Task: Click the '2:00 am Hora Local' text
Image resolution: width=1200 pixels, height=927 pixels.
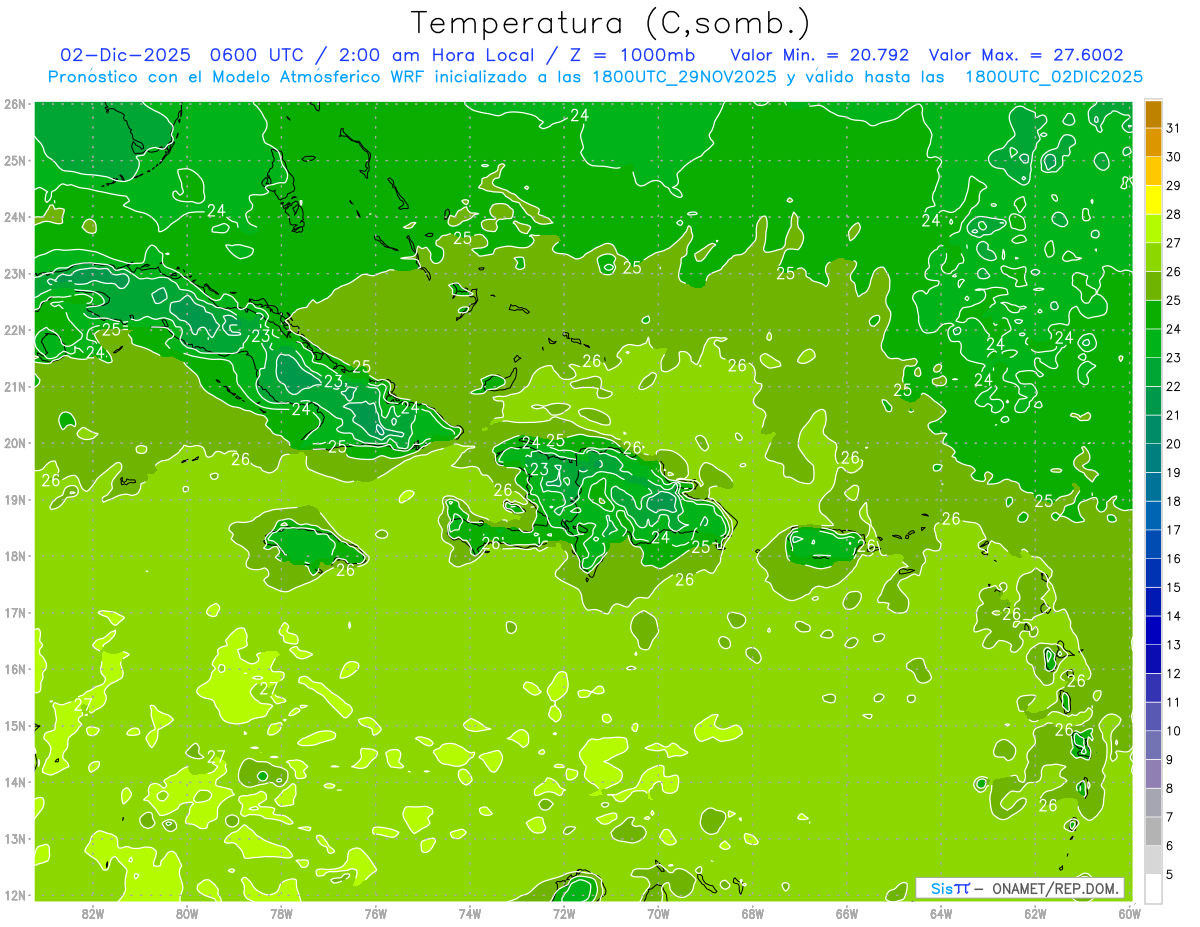Action: pos(437,55)
